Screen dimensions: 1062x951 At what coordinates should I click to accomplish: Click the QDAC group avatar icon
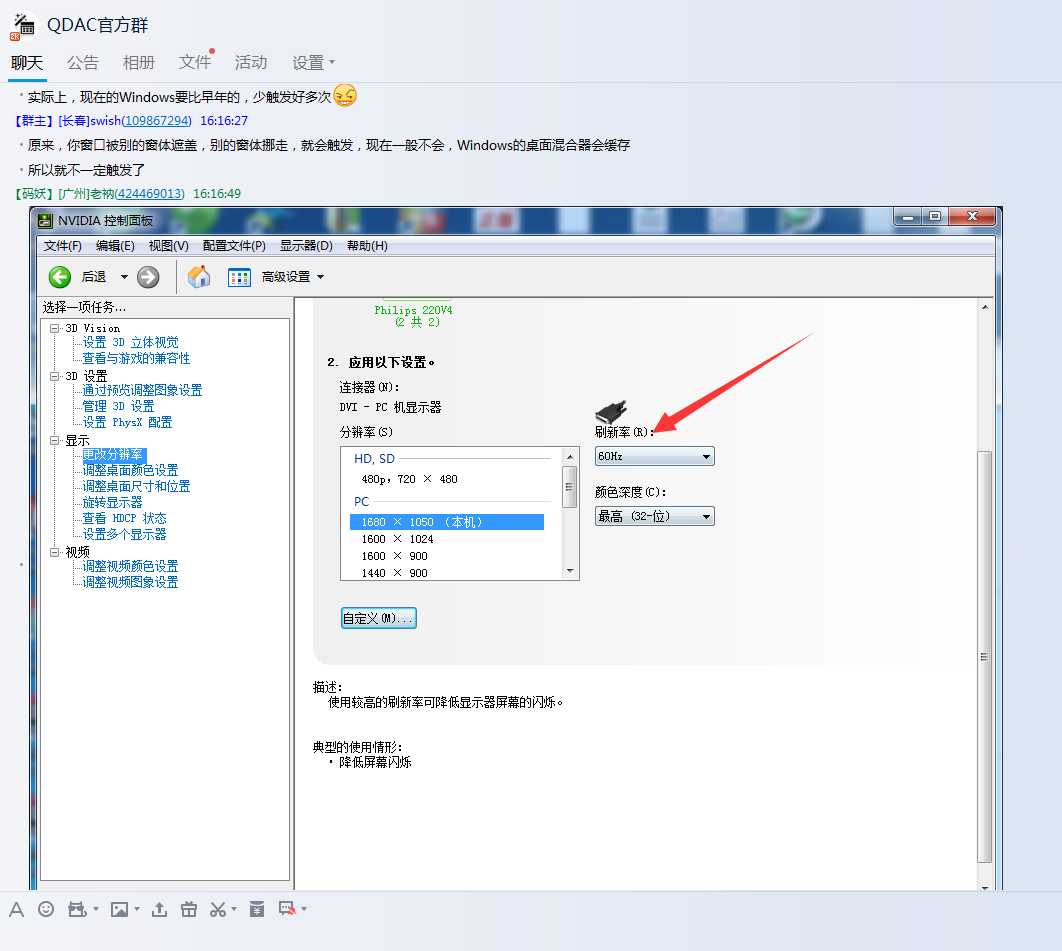pos(23,26)
